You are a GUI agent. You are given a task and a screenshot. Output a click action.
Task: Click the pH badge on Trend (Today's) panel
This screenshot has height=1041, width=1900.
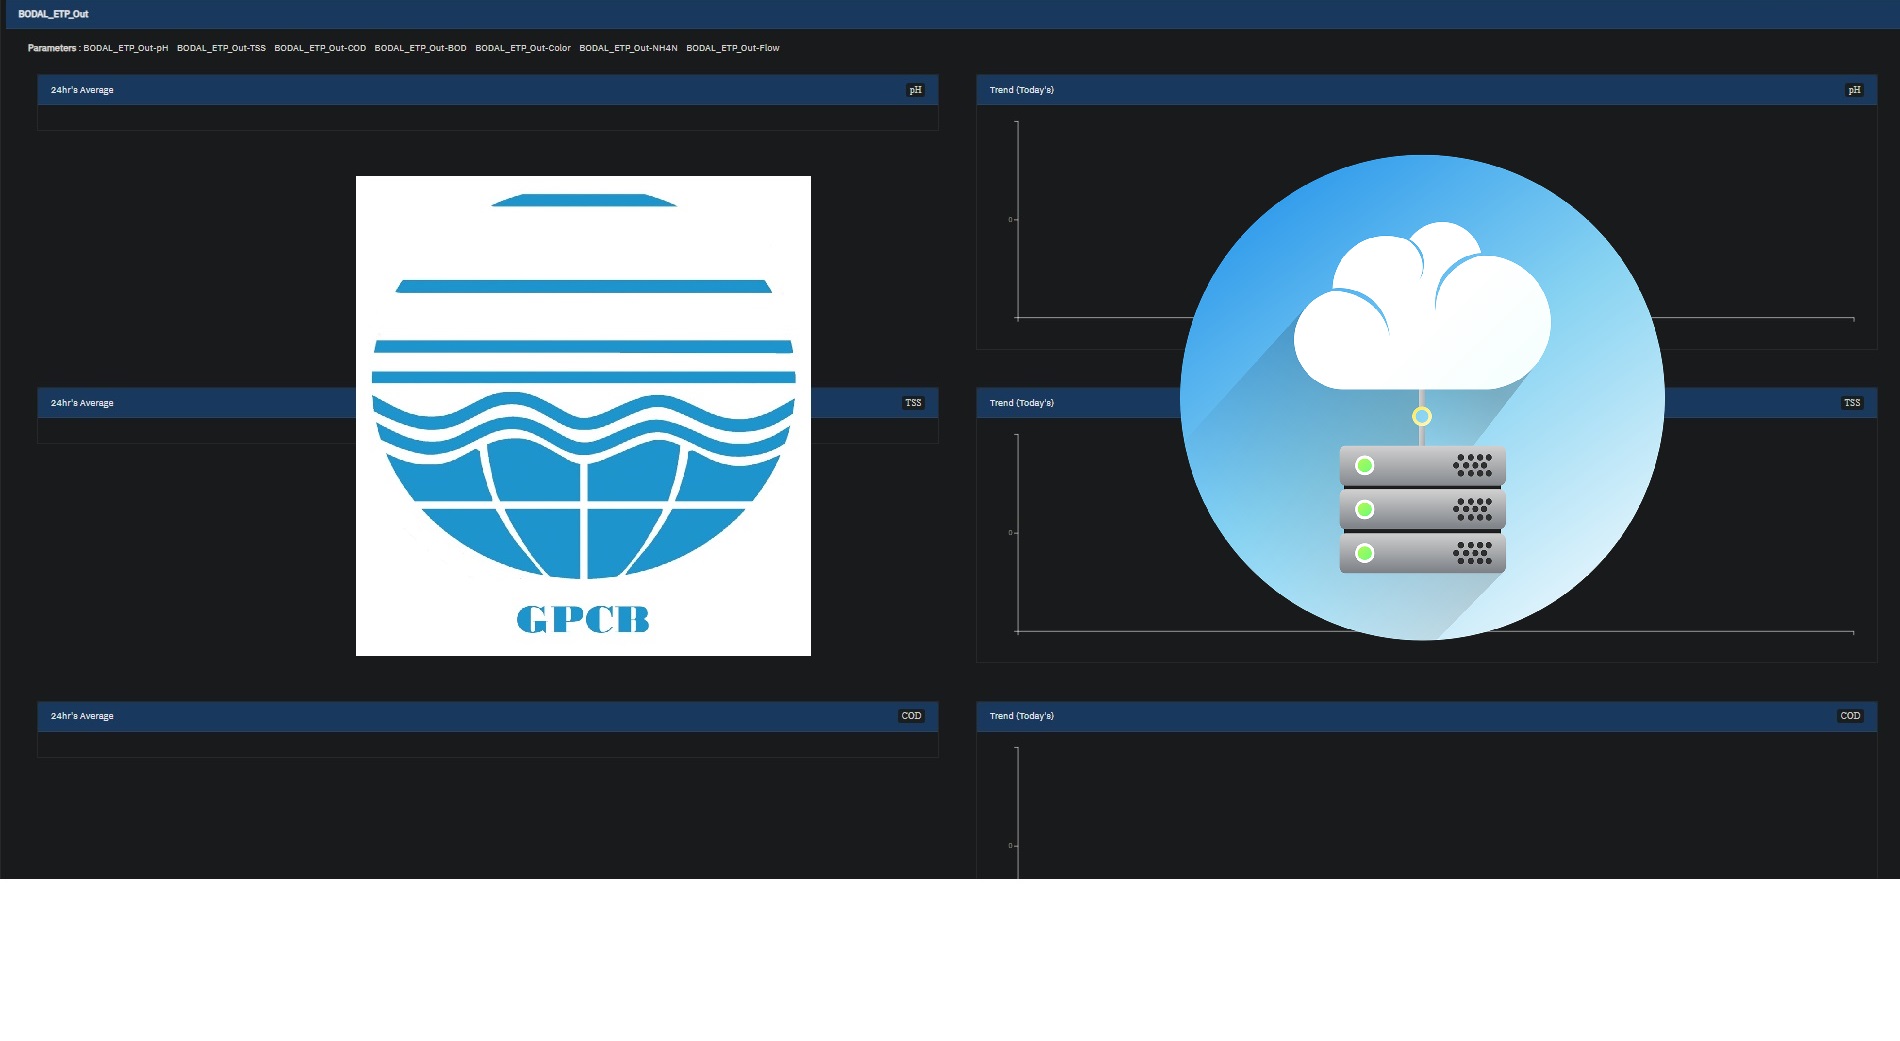[x=1854, y=90]
